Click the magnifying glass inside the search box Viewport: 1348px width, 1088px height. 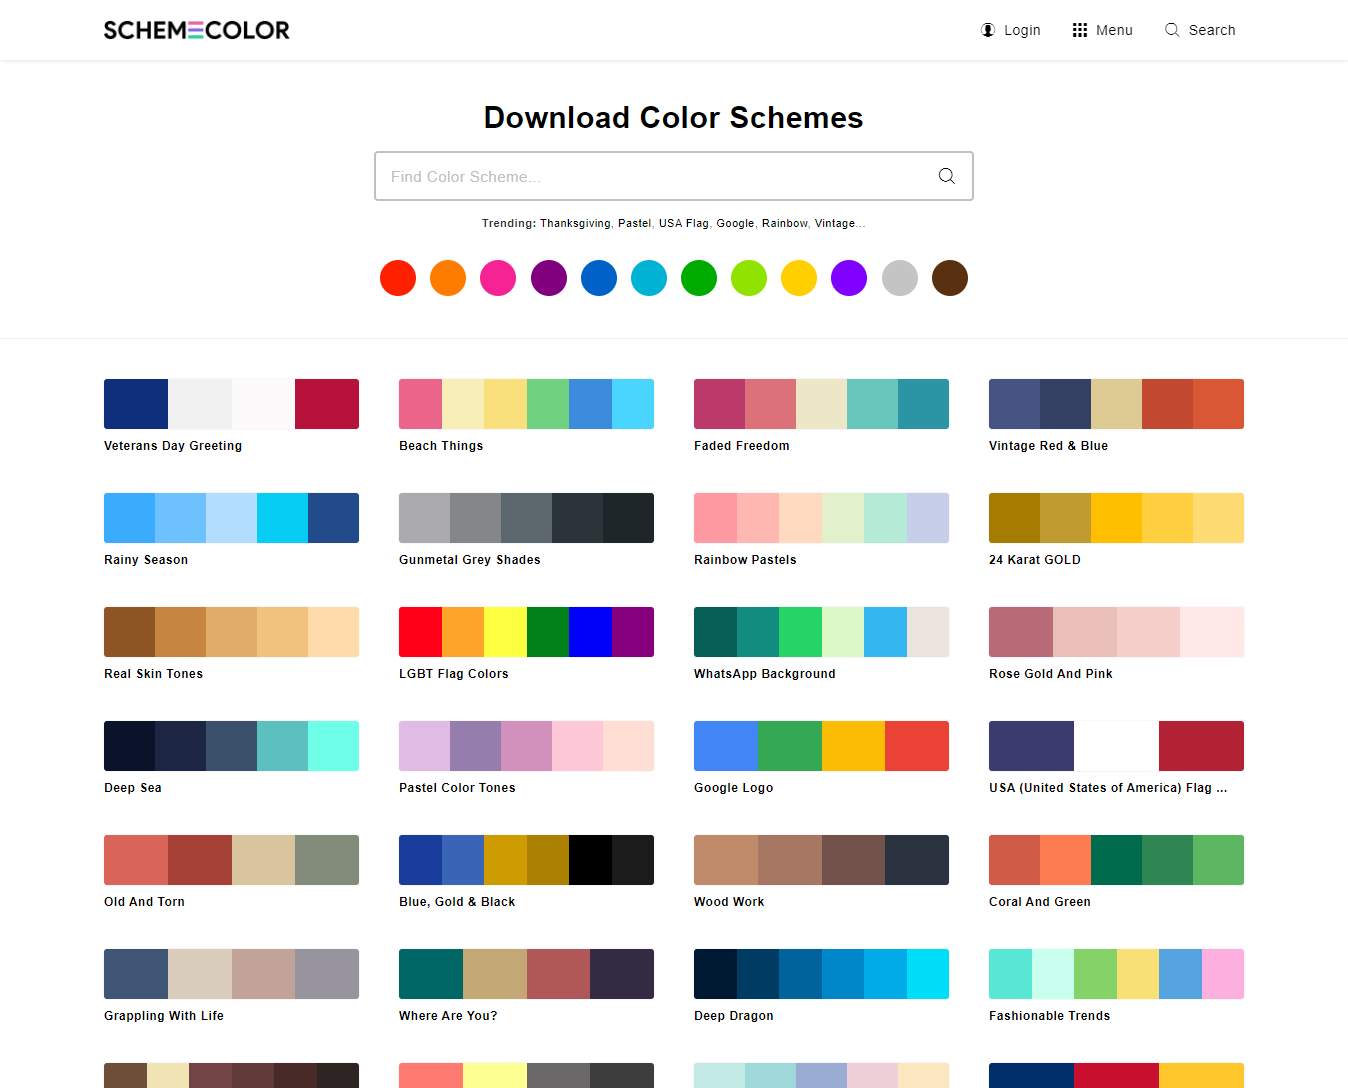pos(946,175)
